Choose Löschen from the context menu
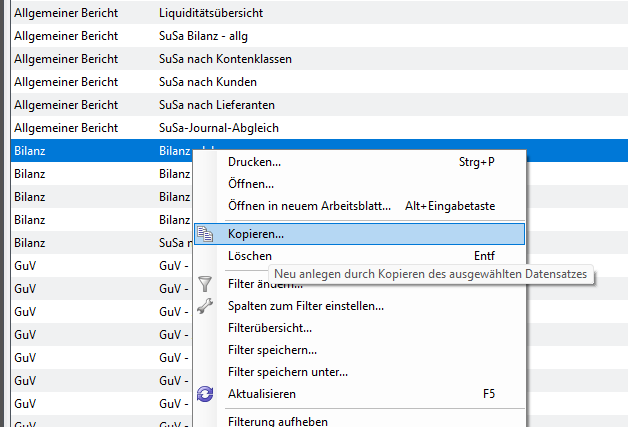 point(251,257)
